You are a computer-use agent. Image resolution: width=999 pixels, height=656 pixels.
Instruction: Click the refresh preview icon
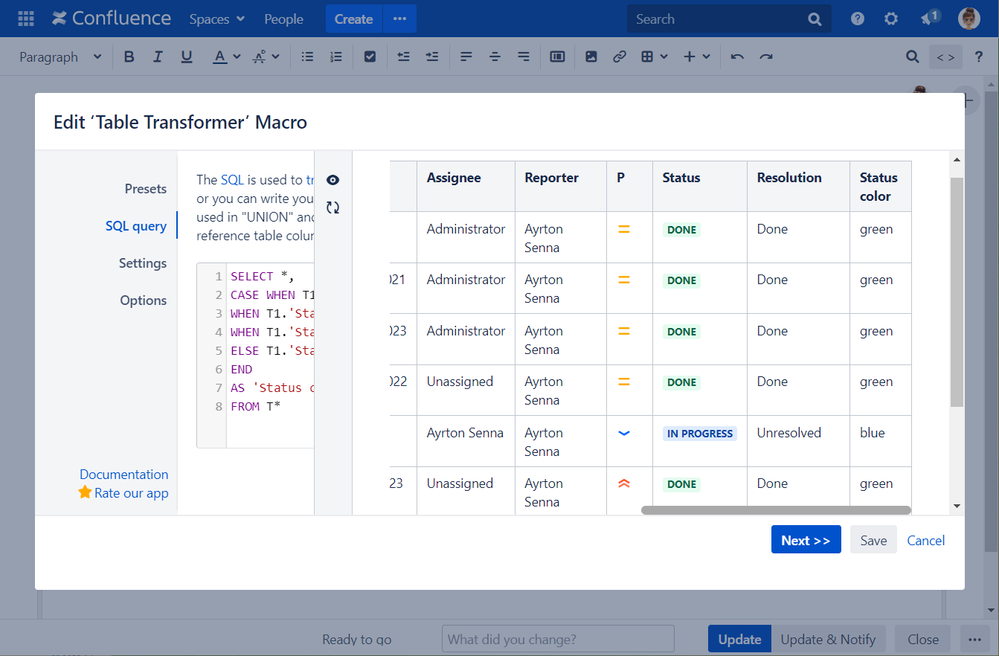click(333, 208)
